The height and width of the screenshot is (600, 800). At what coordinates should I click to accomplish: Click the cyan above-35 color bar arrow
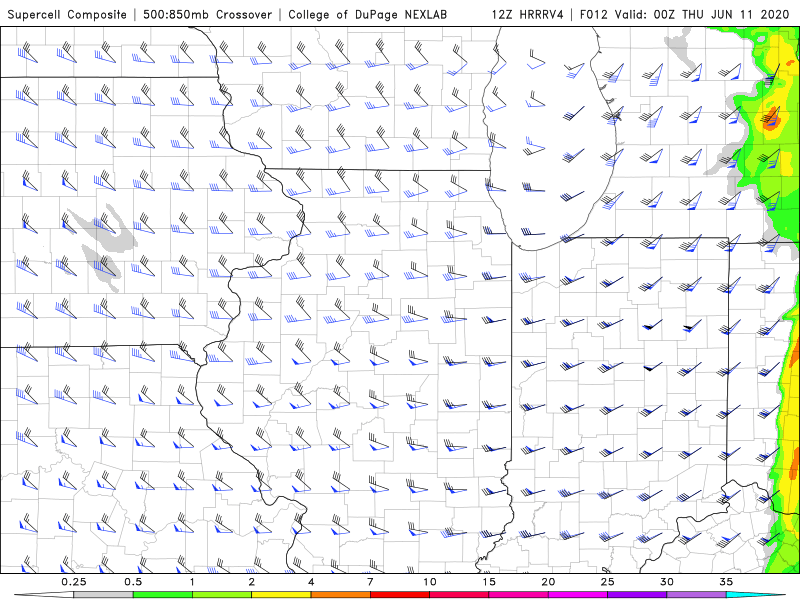[x=755, y=595]
